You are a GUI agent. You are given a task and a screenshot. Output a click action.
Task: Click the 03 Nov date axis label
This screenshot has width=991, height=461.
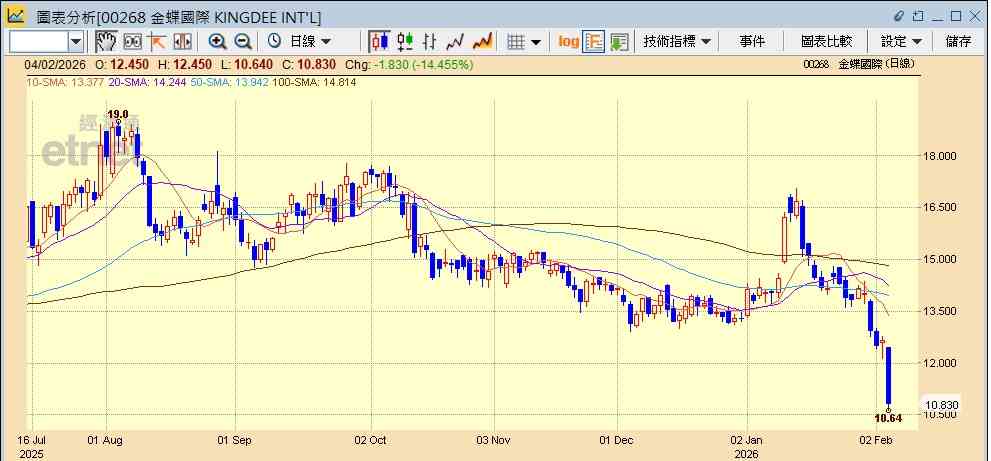pos(493,440)
